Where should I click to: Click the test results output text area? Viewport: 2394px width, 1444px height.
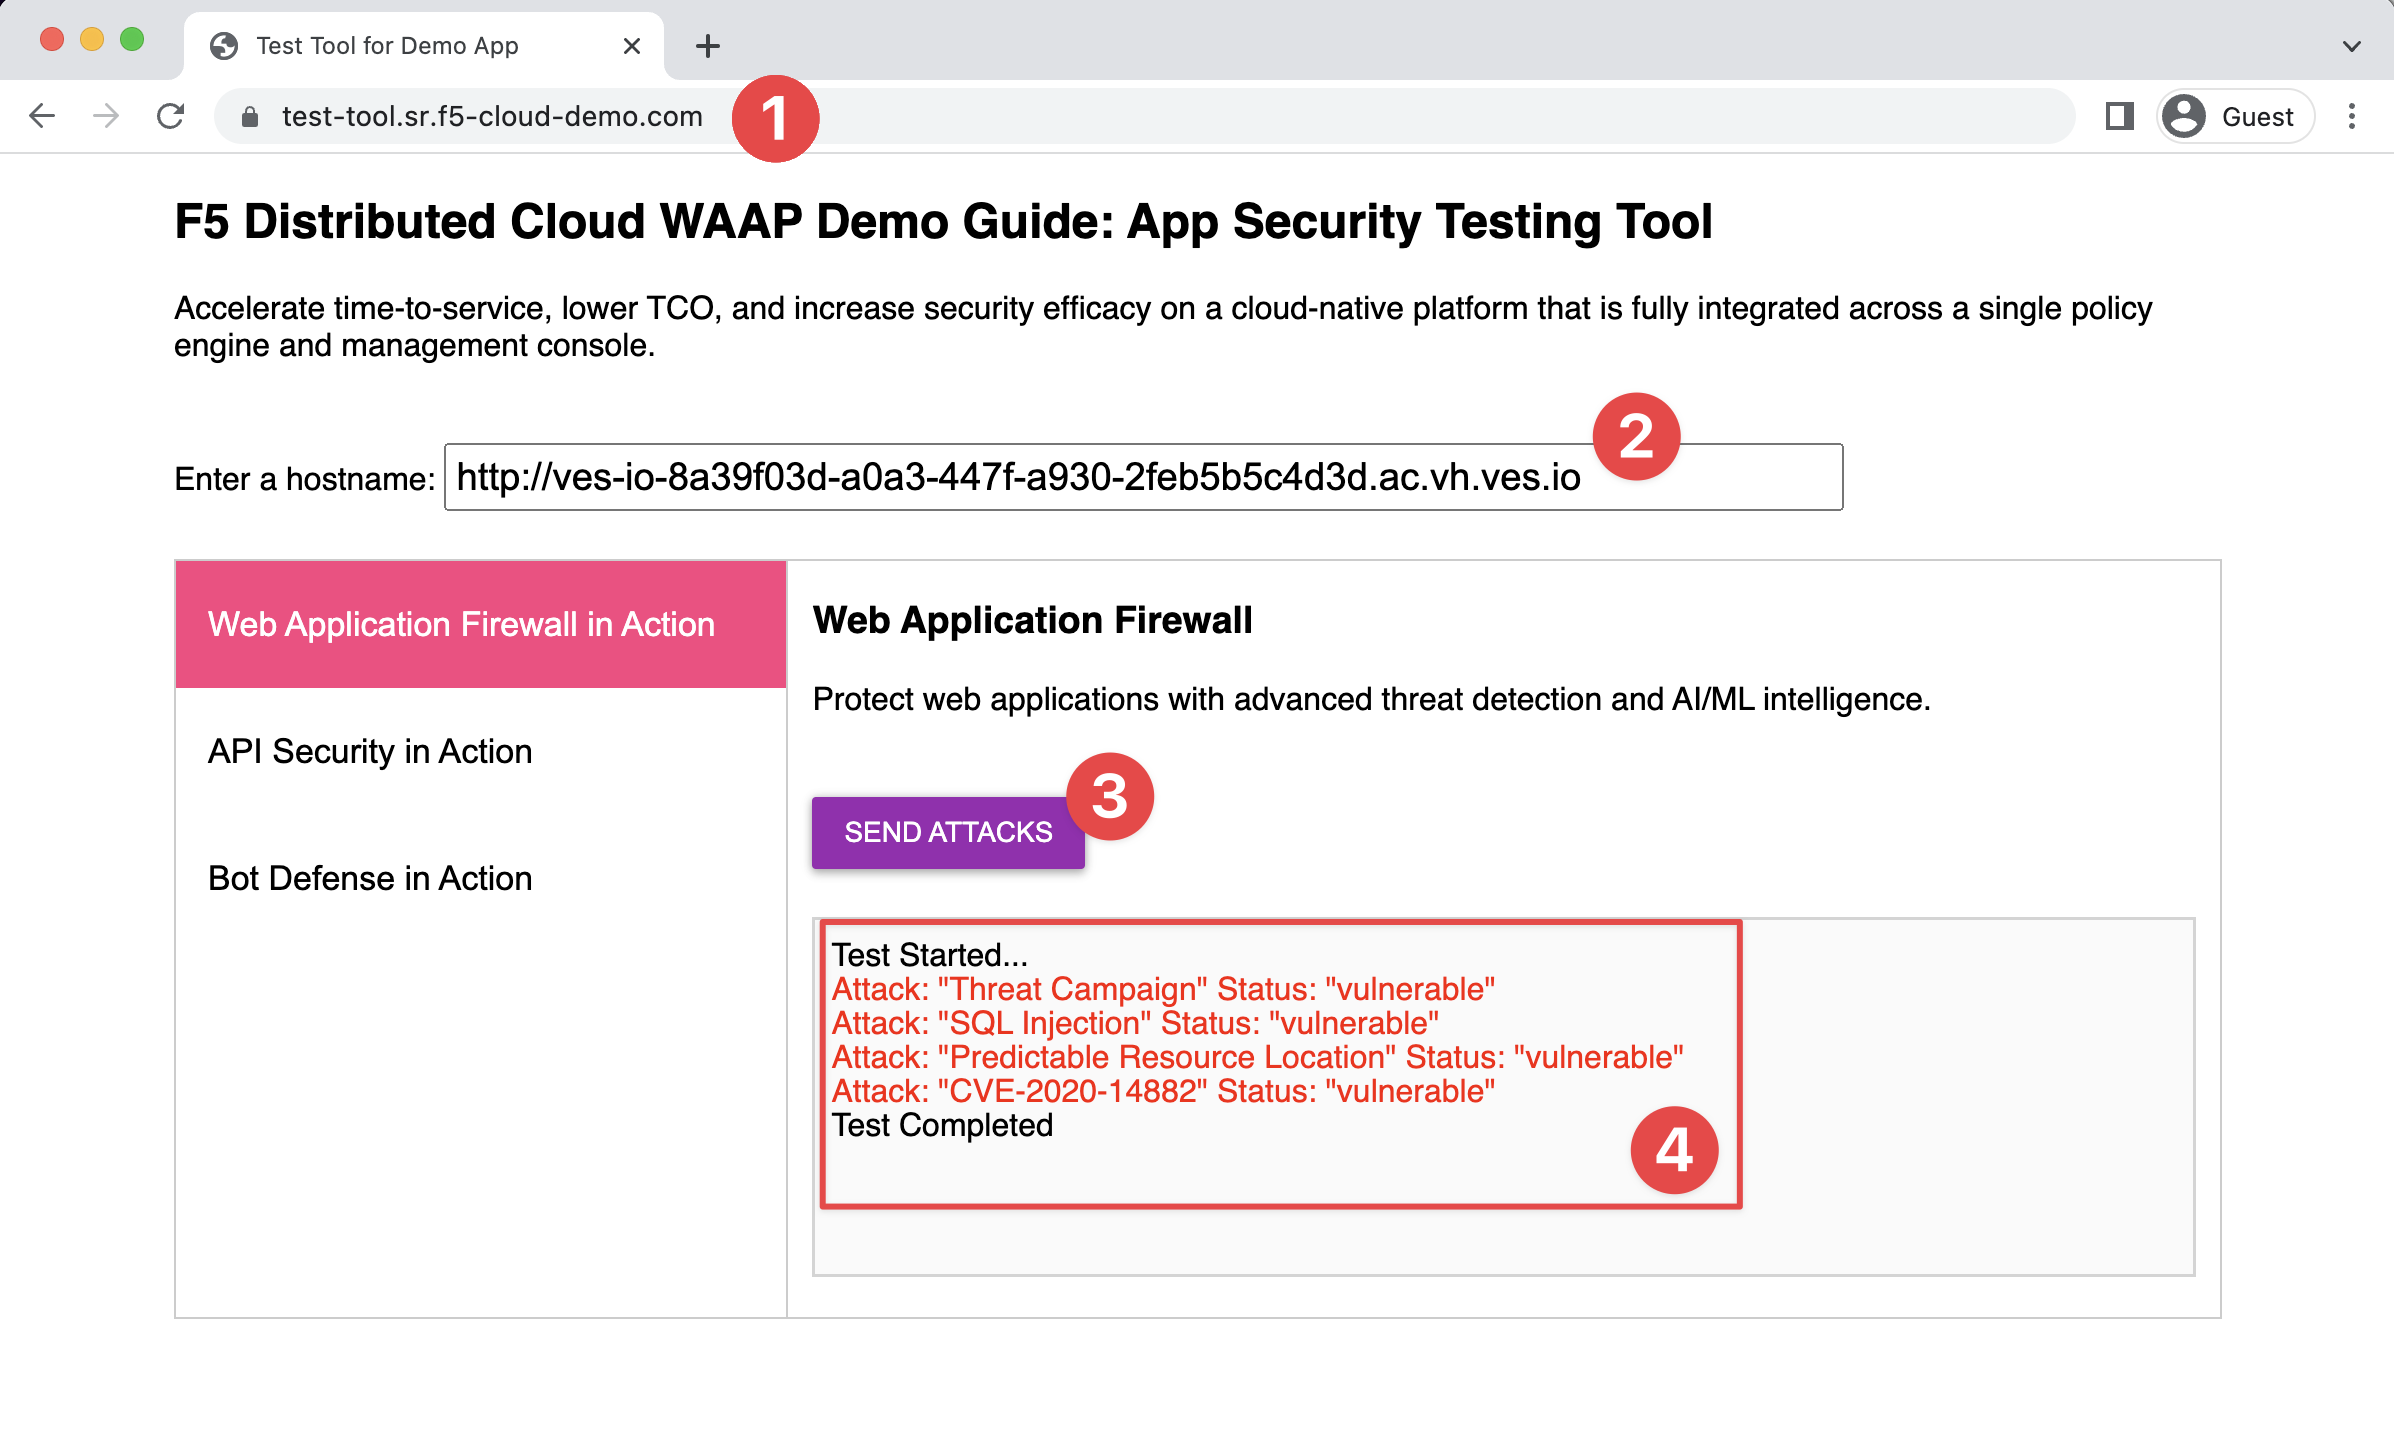(1272, 1059)
